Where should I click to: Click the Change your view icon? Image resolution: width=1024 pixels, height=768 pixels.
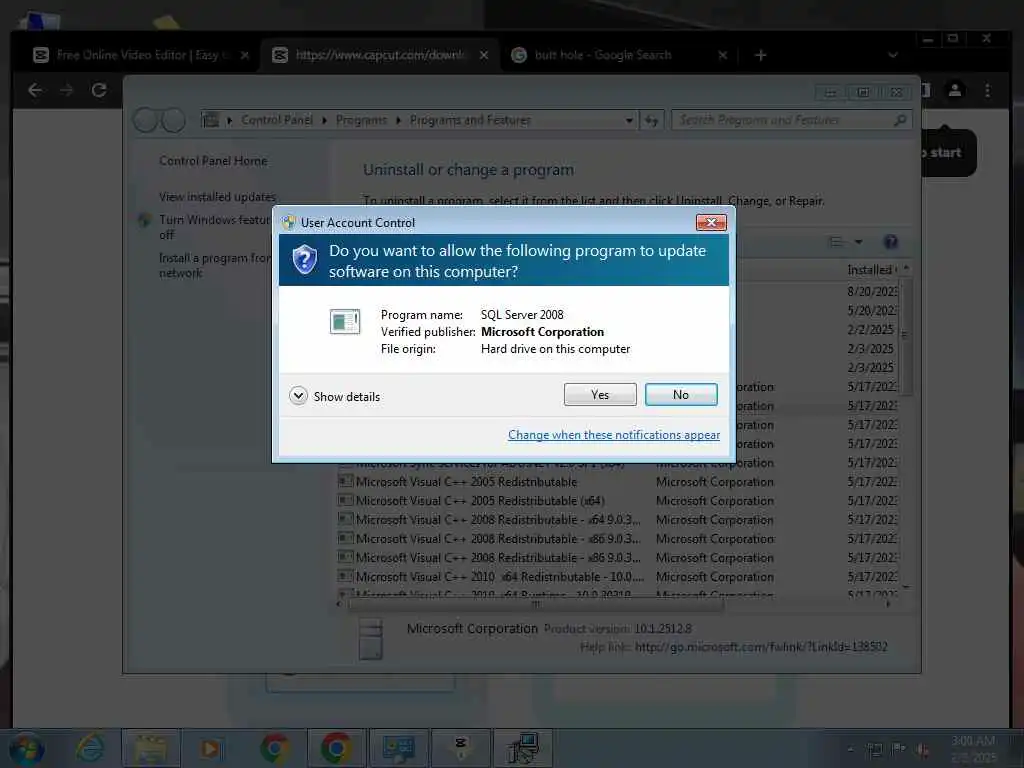tap(836, 242)
